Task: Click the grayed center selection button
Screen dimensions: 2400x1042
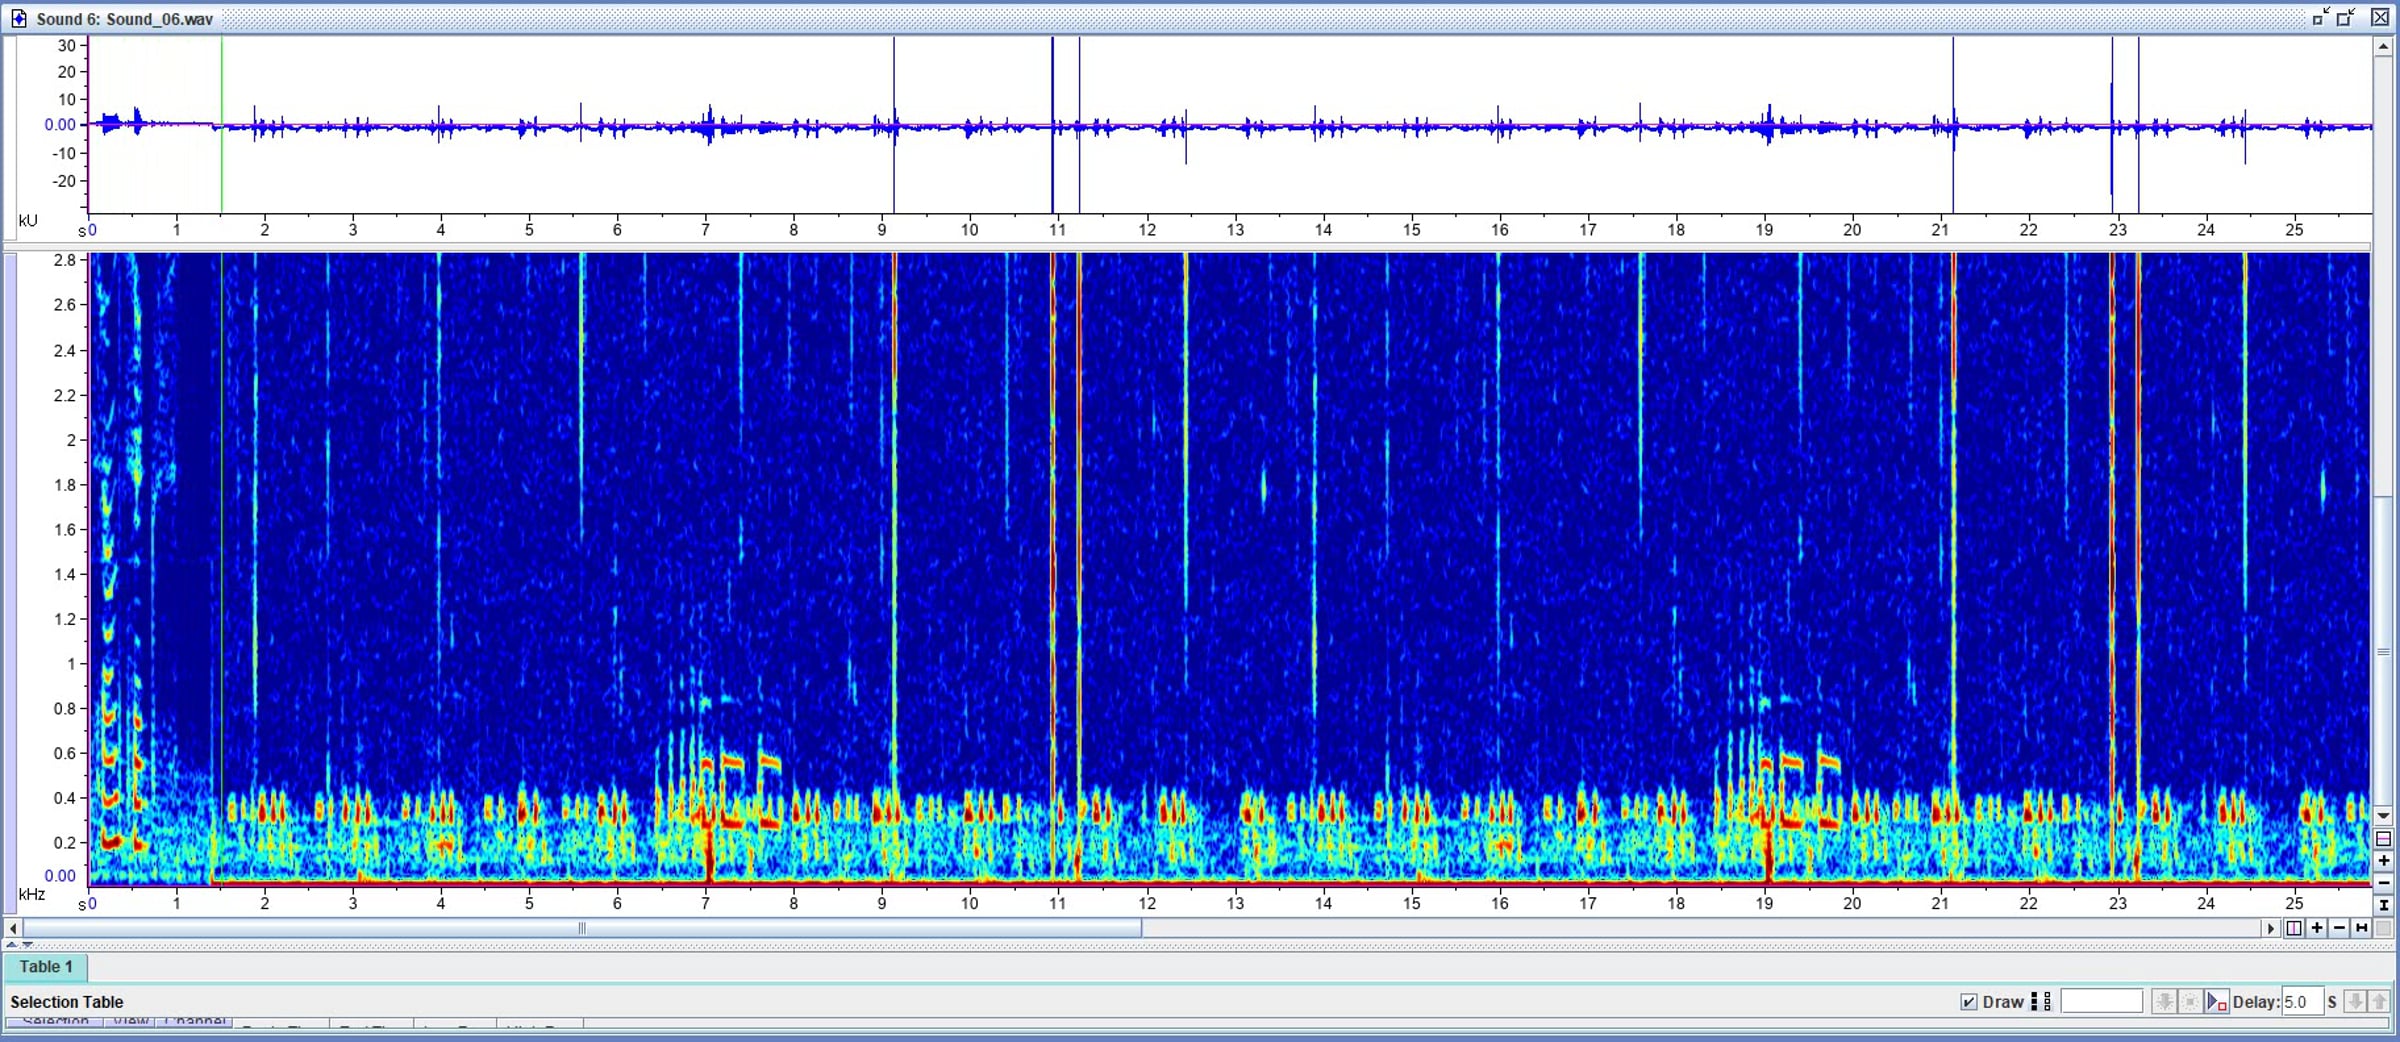Action: [x=2190, y=1002]
